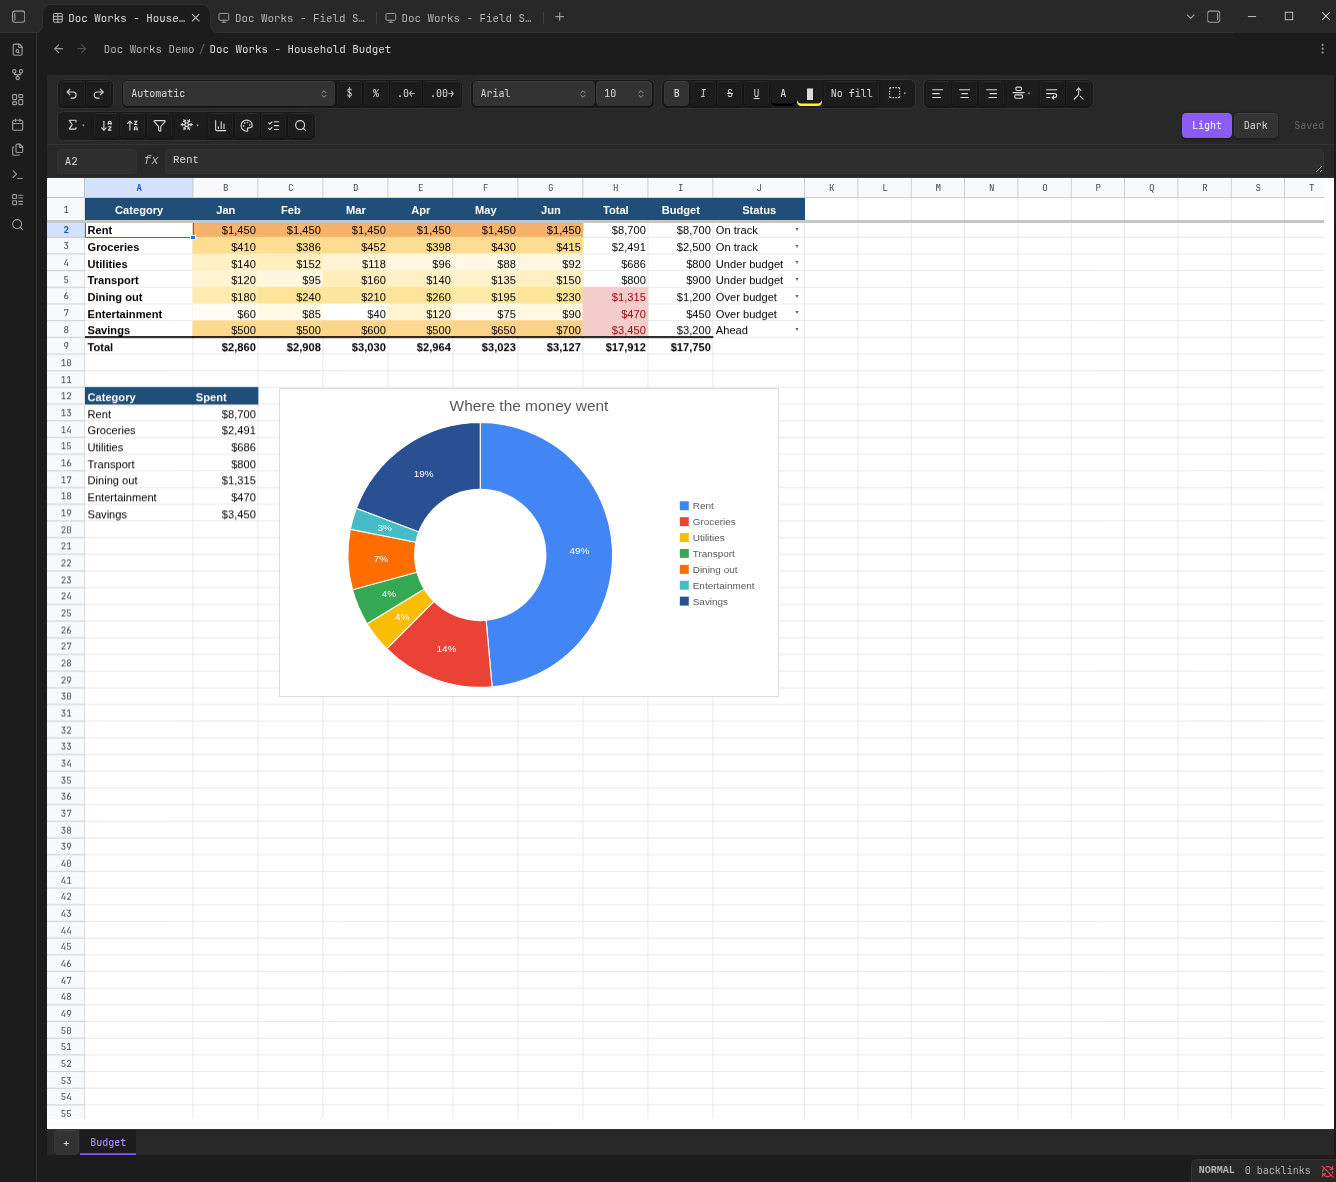Toggle strikethrough formatting

730,94
